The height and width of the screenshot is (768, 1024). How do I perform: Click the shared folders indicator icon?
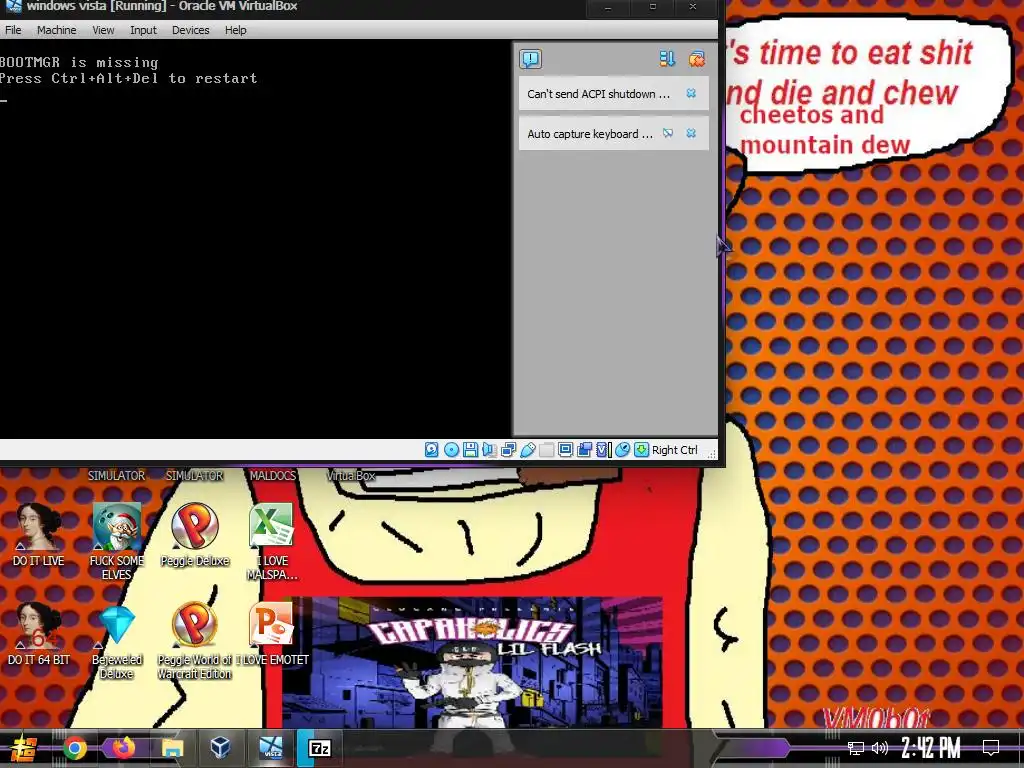click(547, 449)
